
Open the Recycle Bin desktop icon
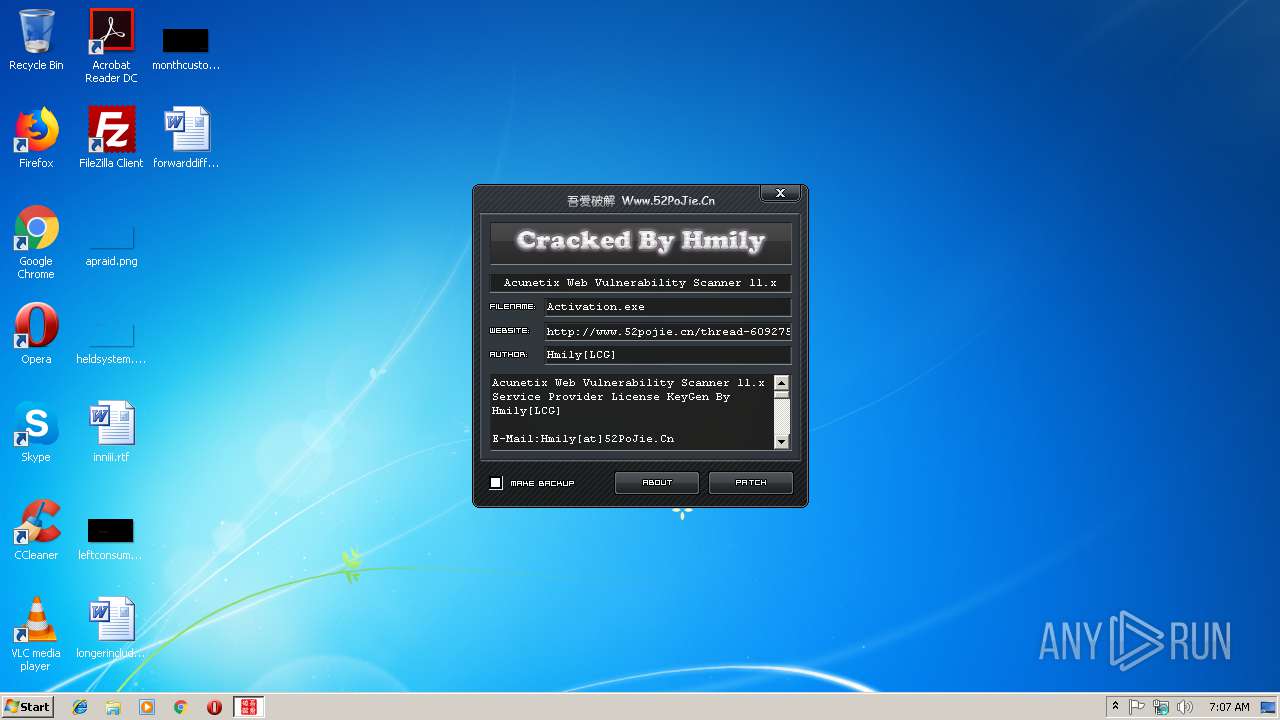[36, 40]
